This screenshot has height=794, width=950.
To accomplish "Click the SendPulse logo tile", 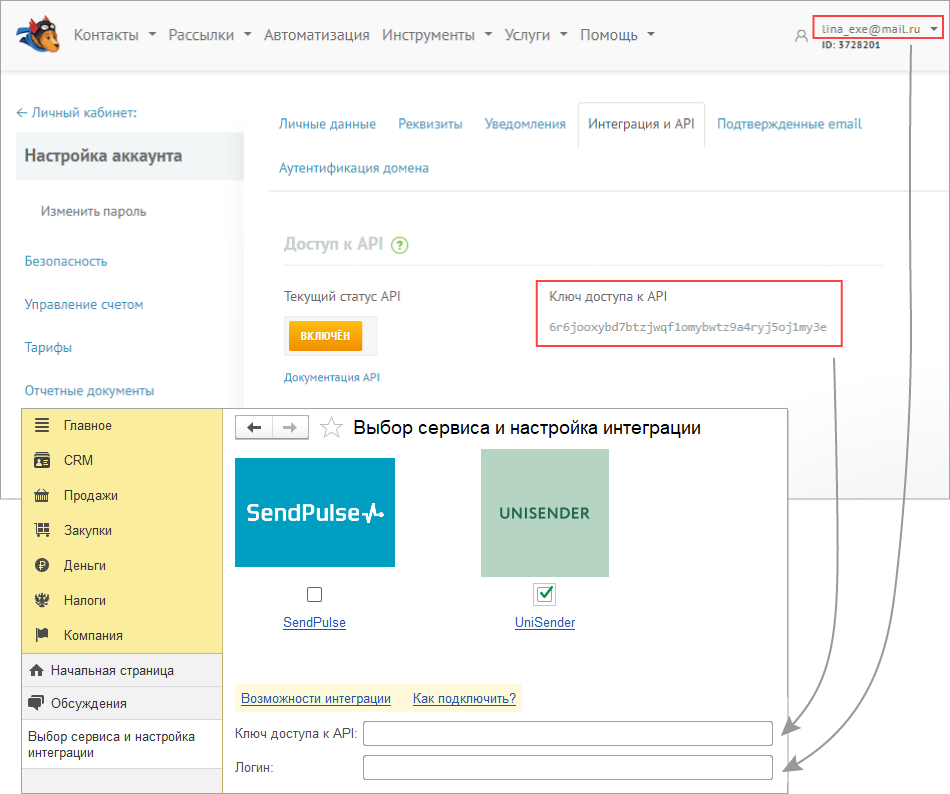I will pos(315,512).
